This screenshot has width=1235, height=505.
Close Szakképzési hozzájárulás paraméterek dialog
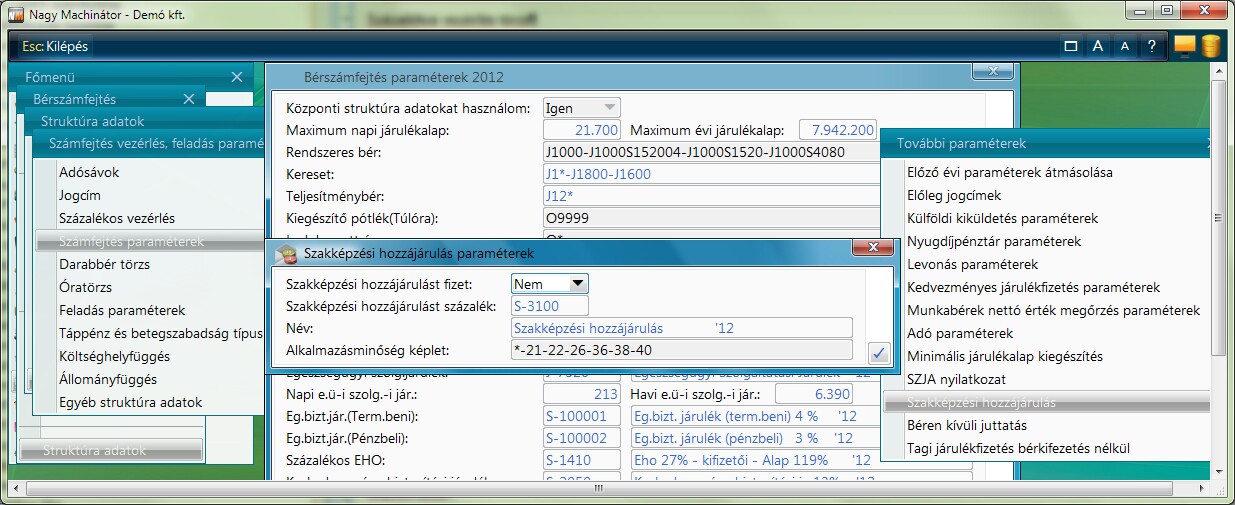(x=873, y=248)
